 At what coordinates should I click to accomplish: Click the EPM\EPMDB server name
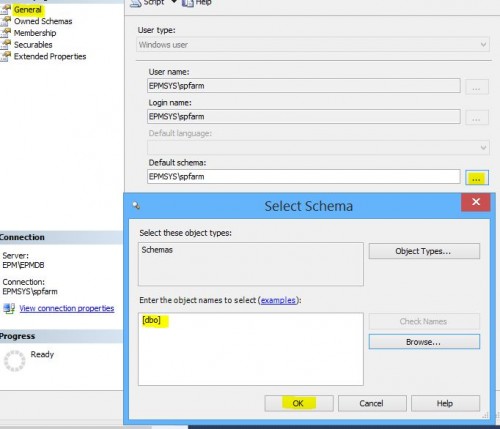tap(23, 265)
